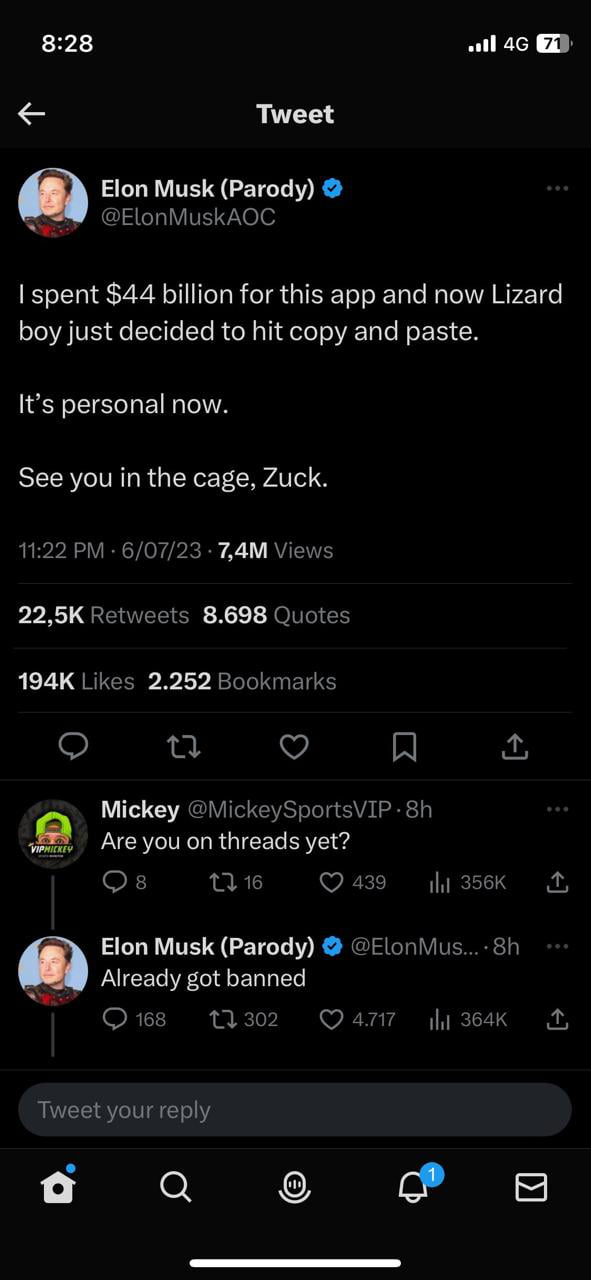This screenshot has width=591, height=1280.
Task: Retweet the main tweet
Action: [184, 746]
